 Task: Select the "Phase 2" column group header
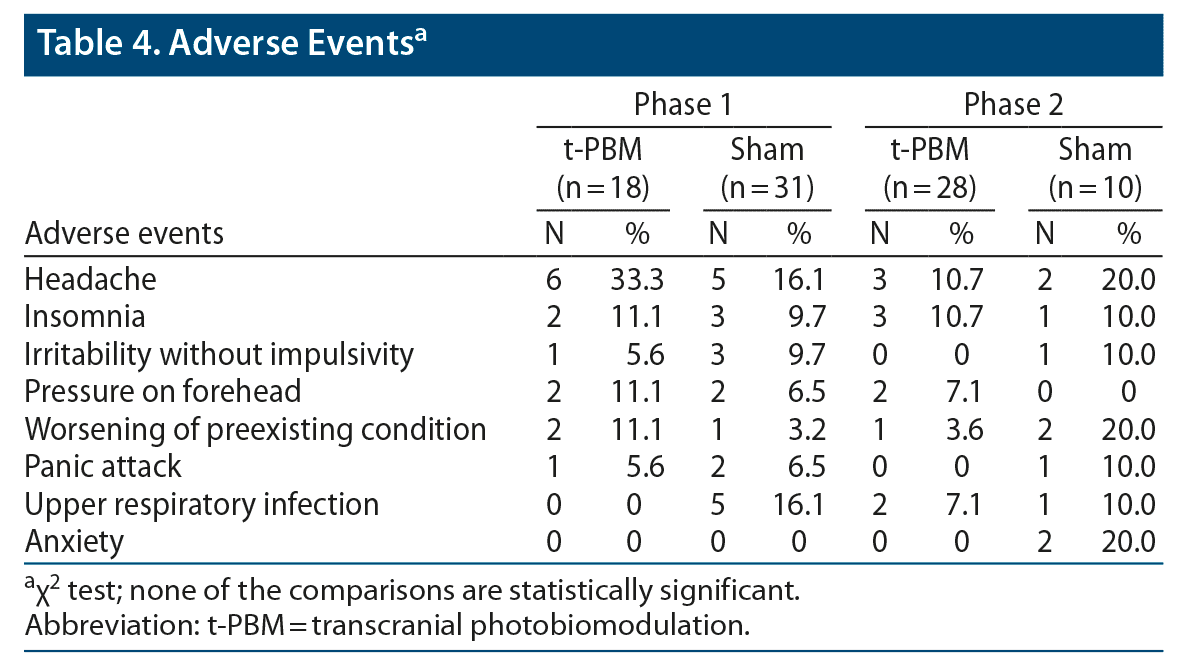pyautogui.click(x=1013, y=105)
